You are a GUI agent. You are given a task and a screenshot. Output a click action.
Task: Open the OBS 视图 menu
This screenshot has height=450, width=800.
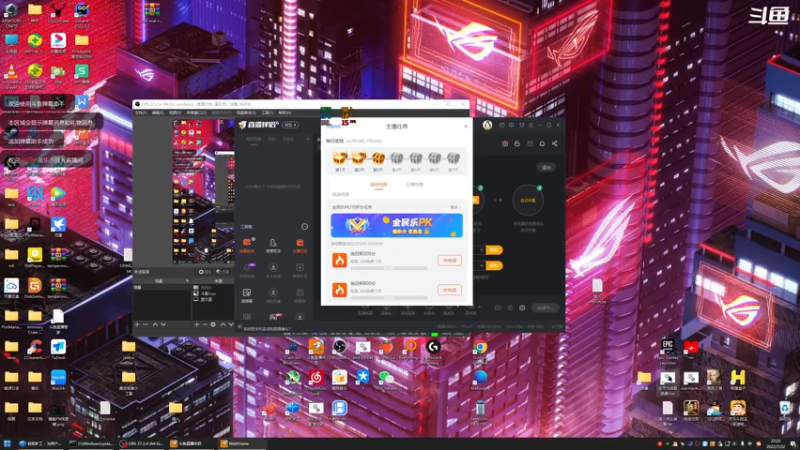click(174, 113)
